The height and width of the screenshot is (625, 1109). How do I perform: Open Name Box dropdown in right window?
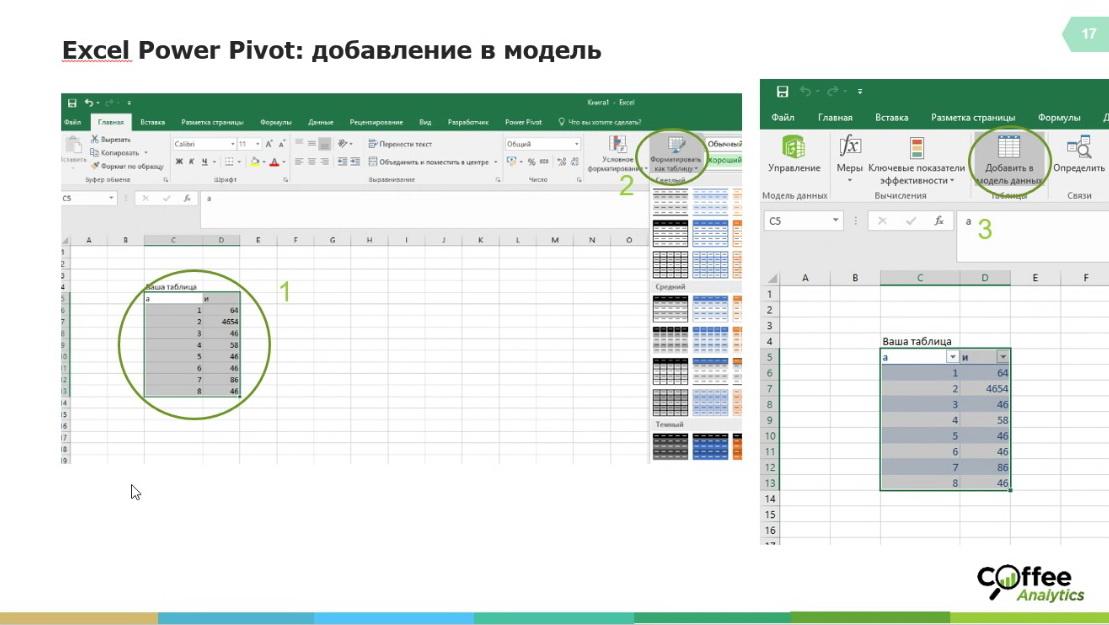(835, 220)
